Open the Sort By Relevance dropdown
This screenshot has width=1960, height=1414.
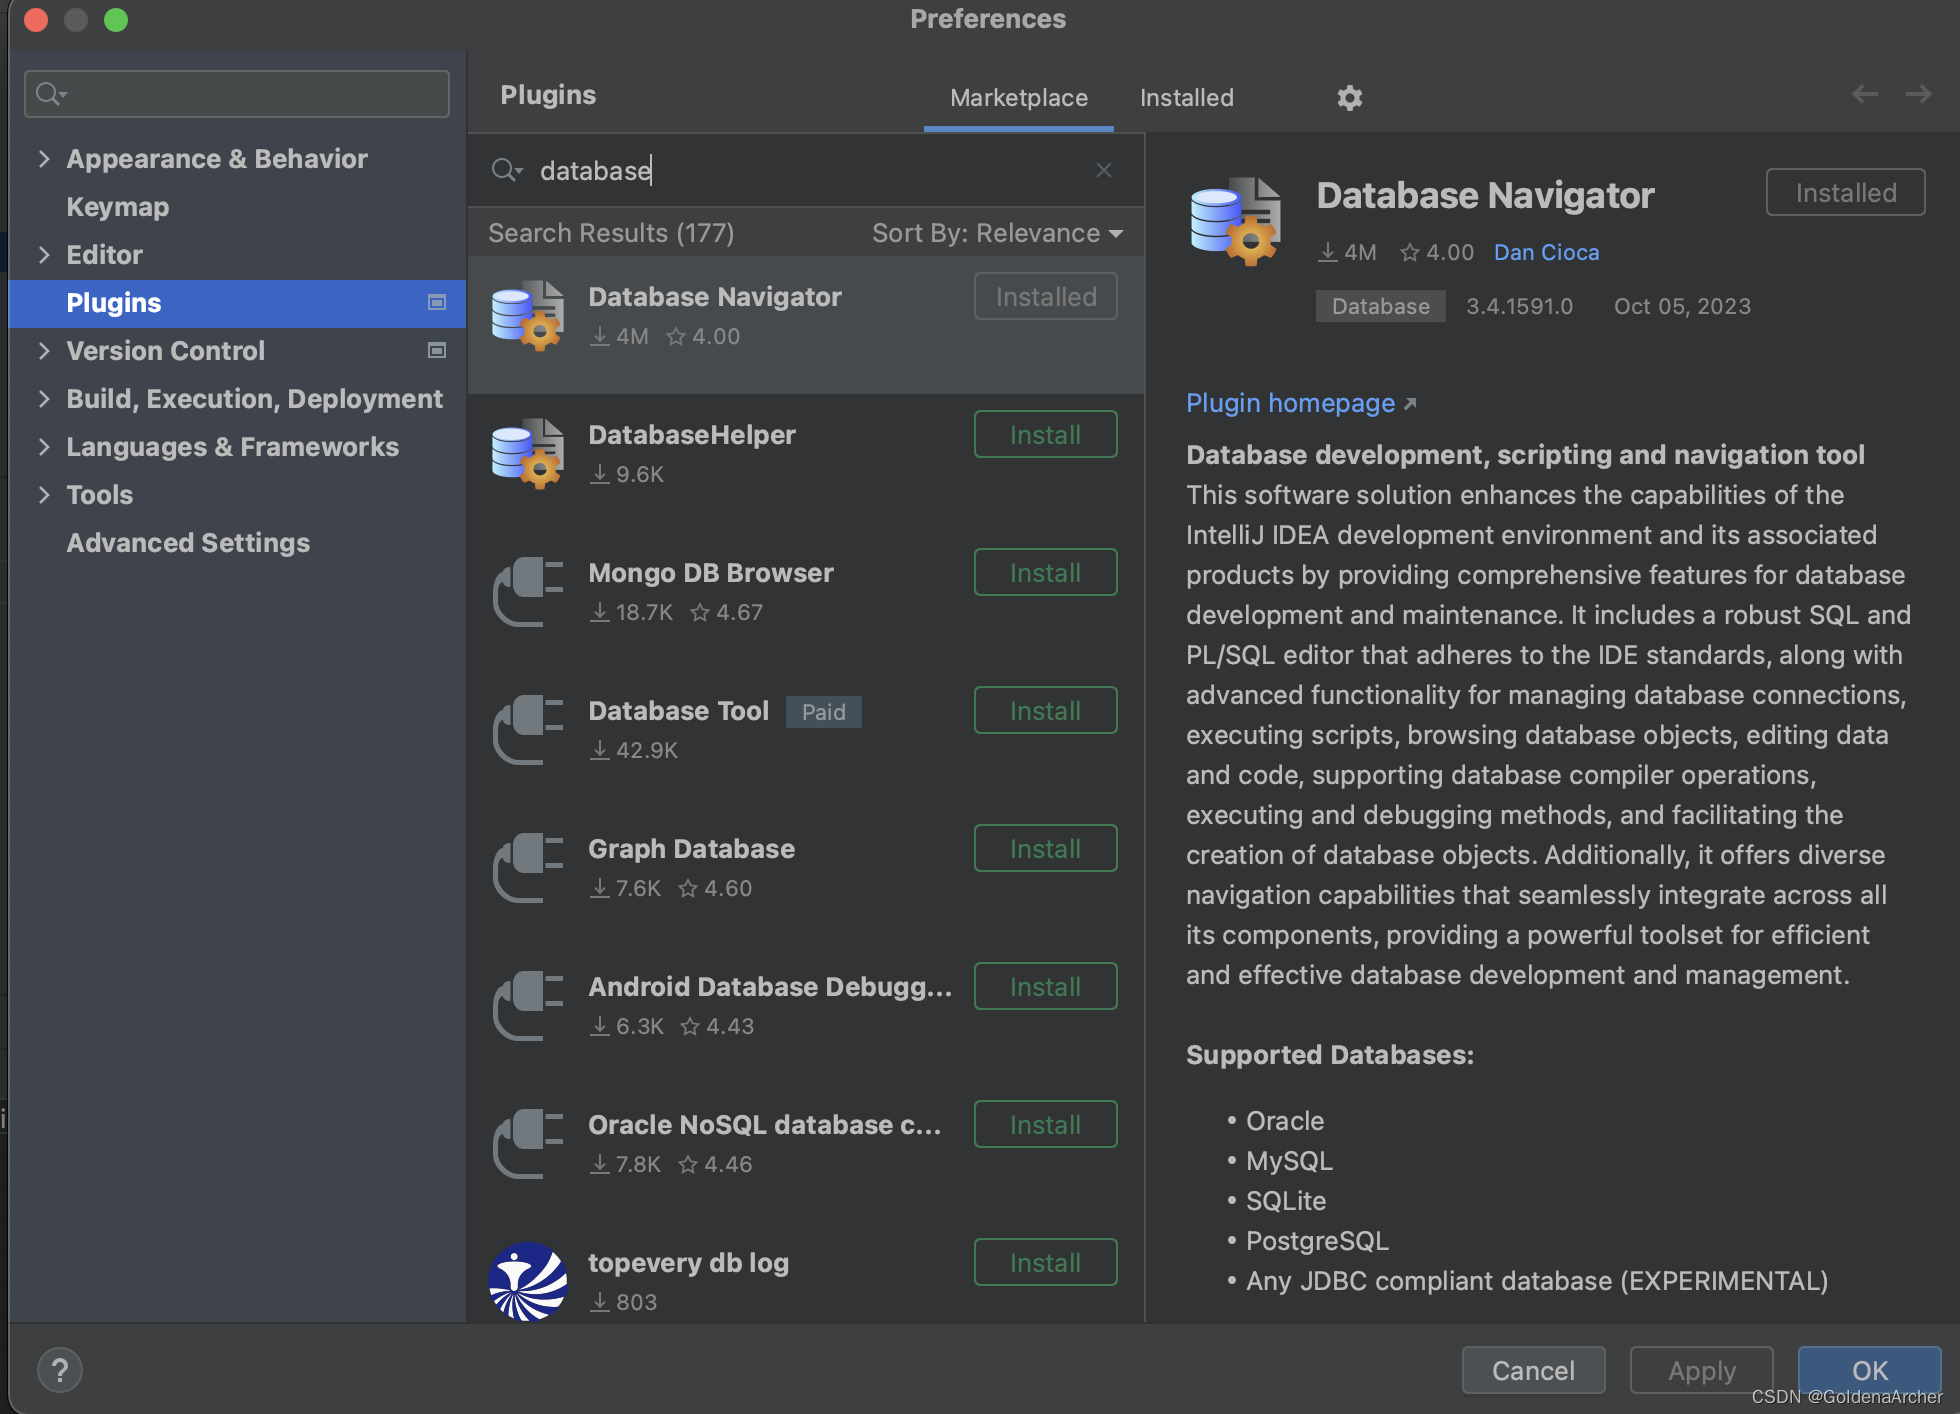pos(994,232)
